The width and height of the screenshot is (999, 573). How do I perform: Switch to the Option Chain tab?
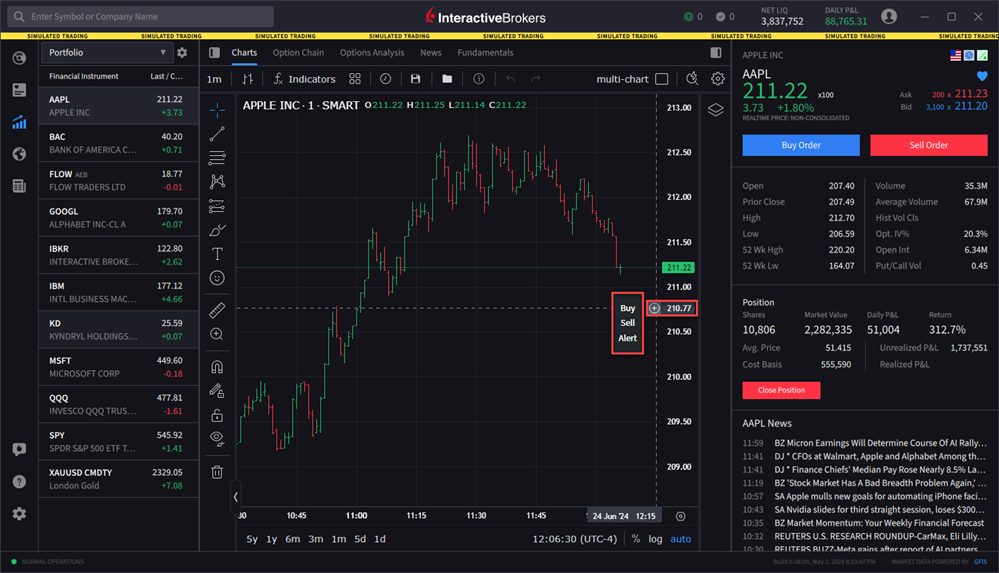pyautogui.click(x=298, y=52)
